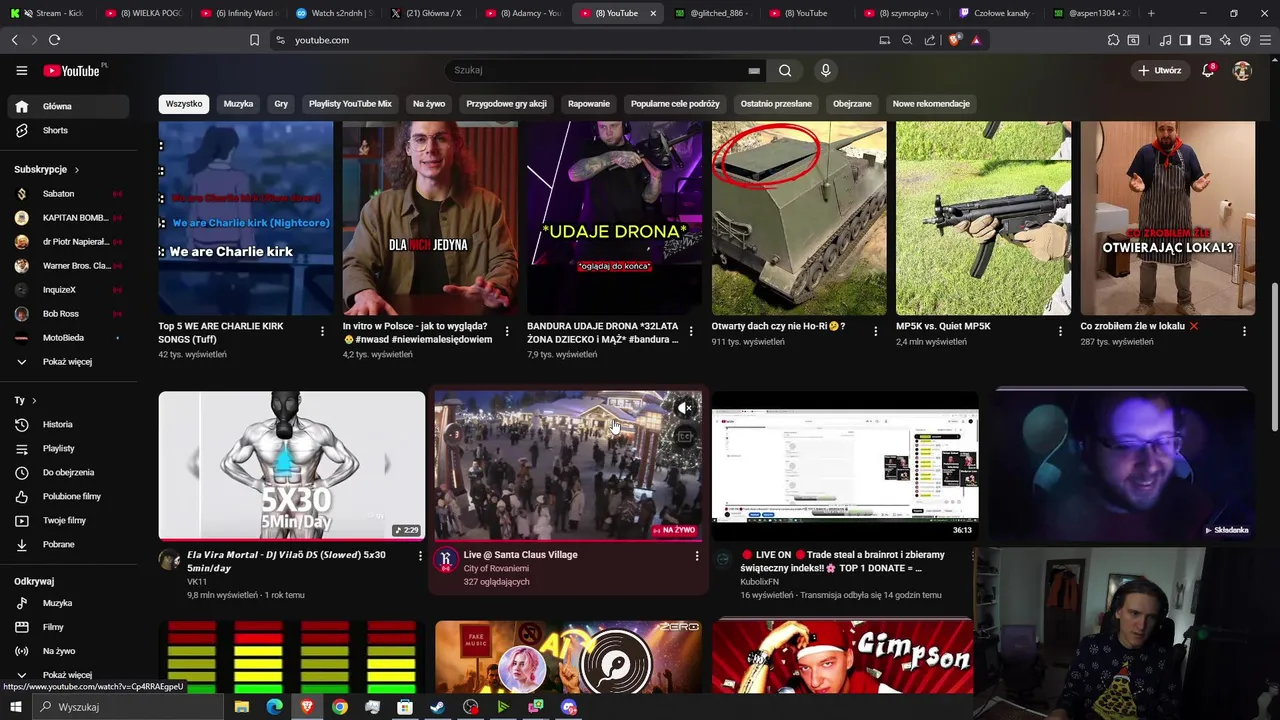This screenshot has width=1280, height=720.
Task: Open options menu for Ela Vira Mortal video
Action: 420,556
